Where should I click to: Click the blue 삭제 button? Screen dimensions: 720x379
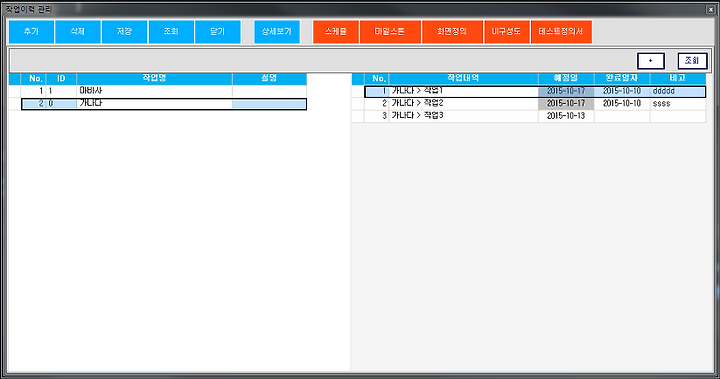(78, 32)
